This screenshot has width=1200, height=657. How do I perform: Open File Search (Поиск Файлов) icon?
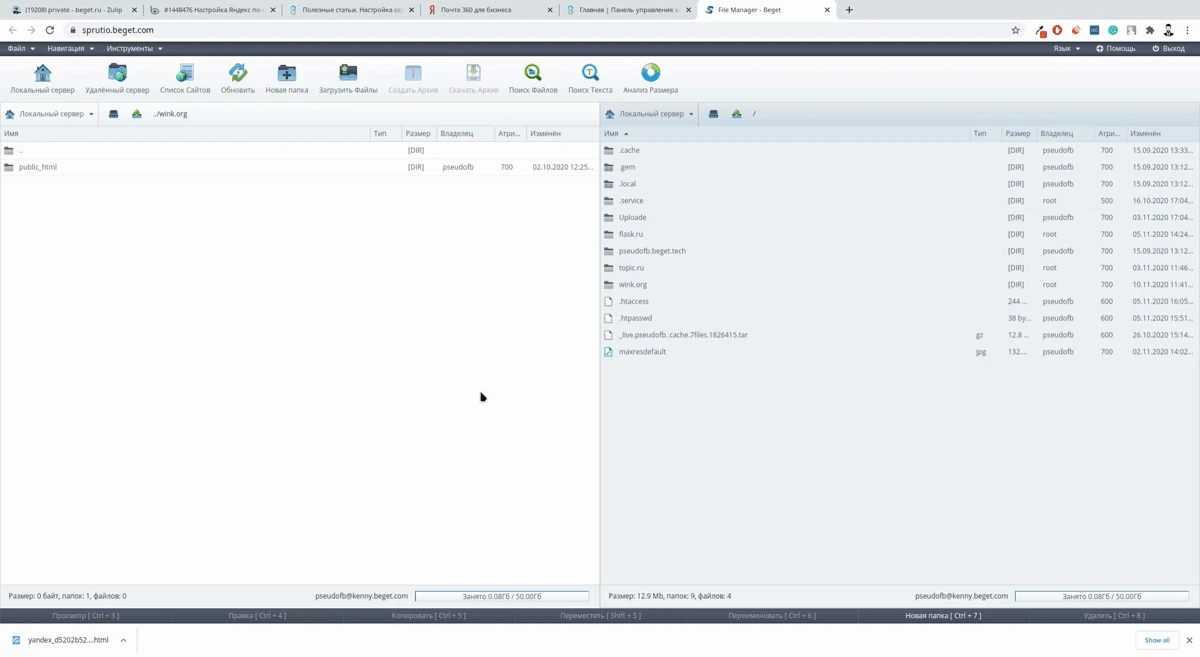(533, 74)
